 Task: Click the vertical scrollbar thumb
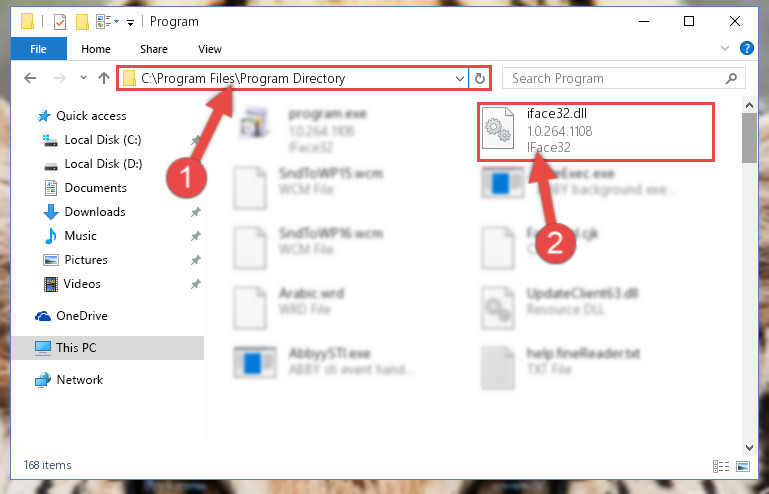point(749,137)
